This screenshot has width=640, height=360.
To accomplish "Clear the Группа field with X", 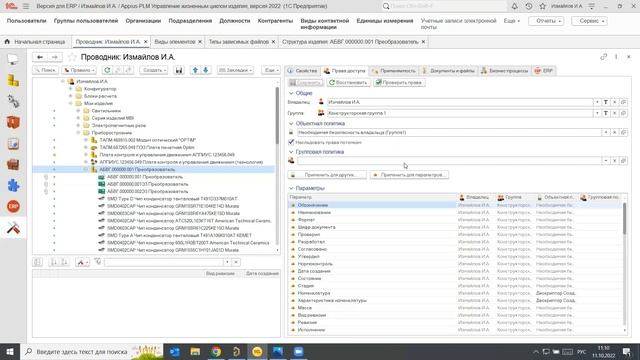I will [614, 113].
